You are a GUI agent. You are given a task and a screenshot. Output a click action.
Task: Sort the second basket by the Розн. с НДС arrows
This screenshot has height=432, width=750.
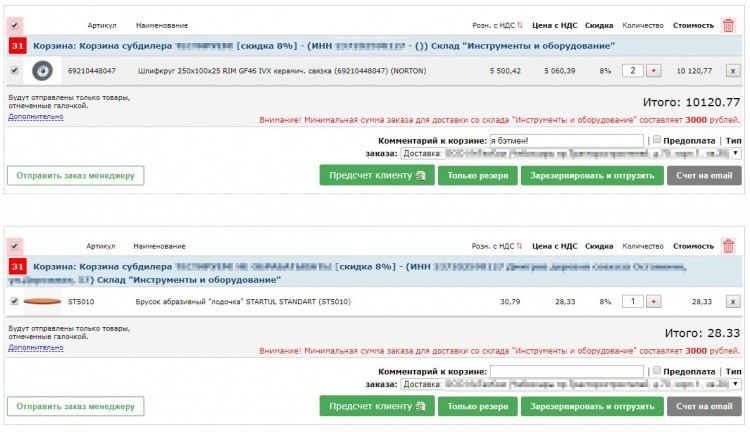(520, 246)
